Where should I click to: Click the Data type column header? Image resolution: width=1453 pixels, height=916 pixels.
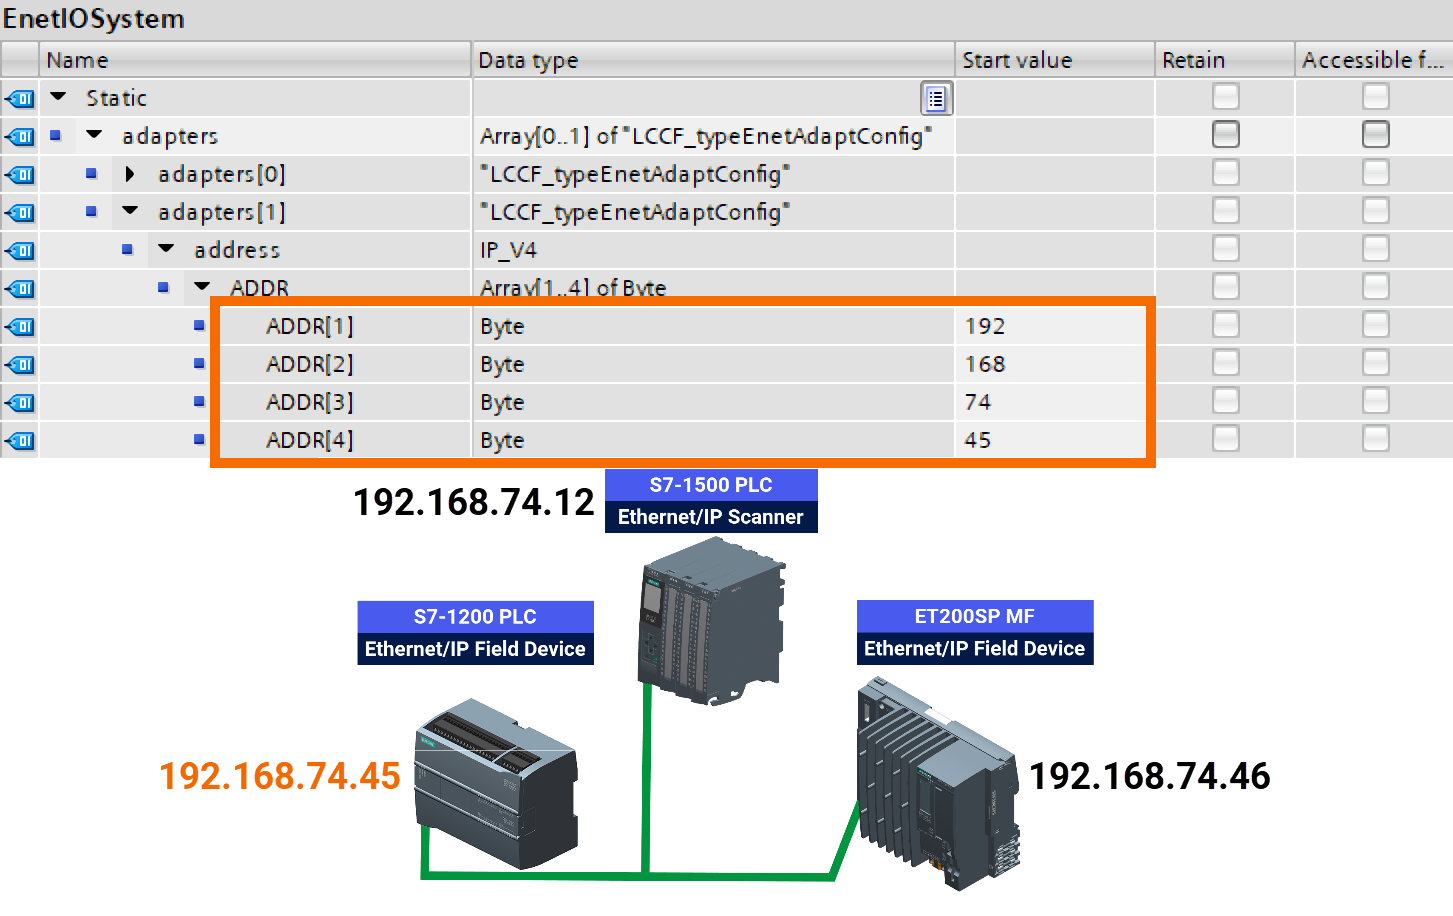pos(713,60)
